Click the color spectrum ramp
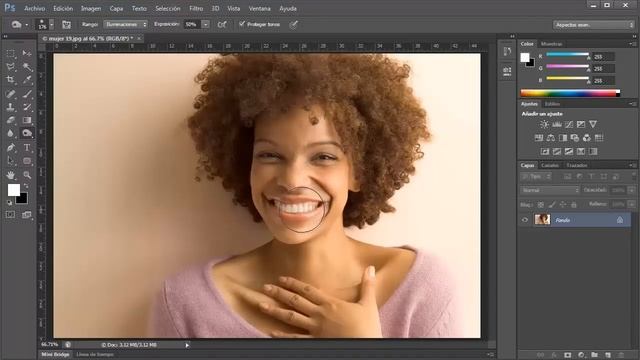Viewport: 640px width, 360px height. coord(570,93)
